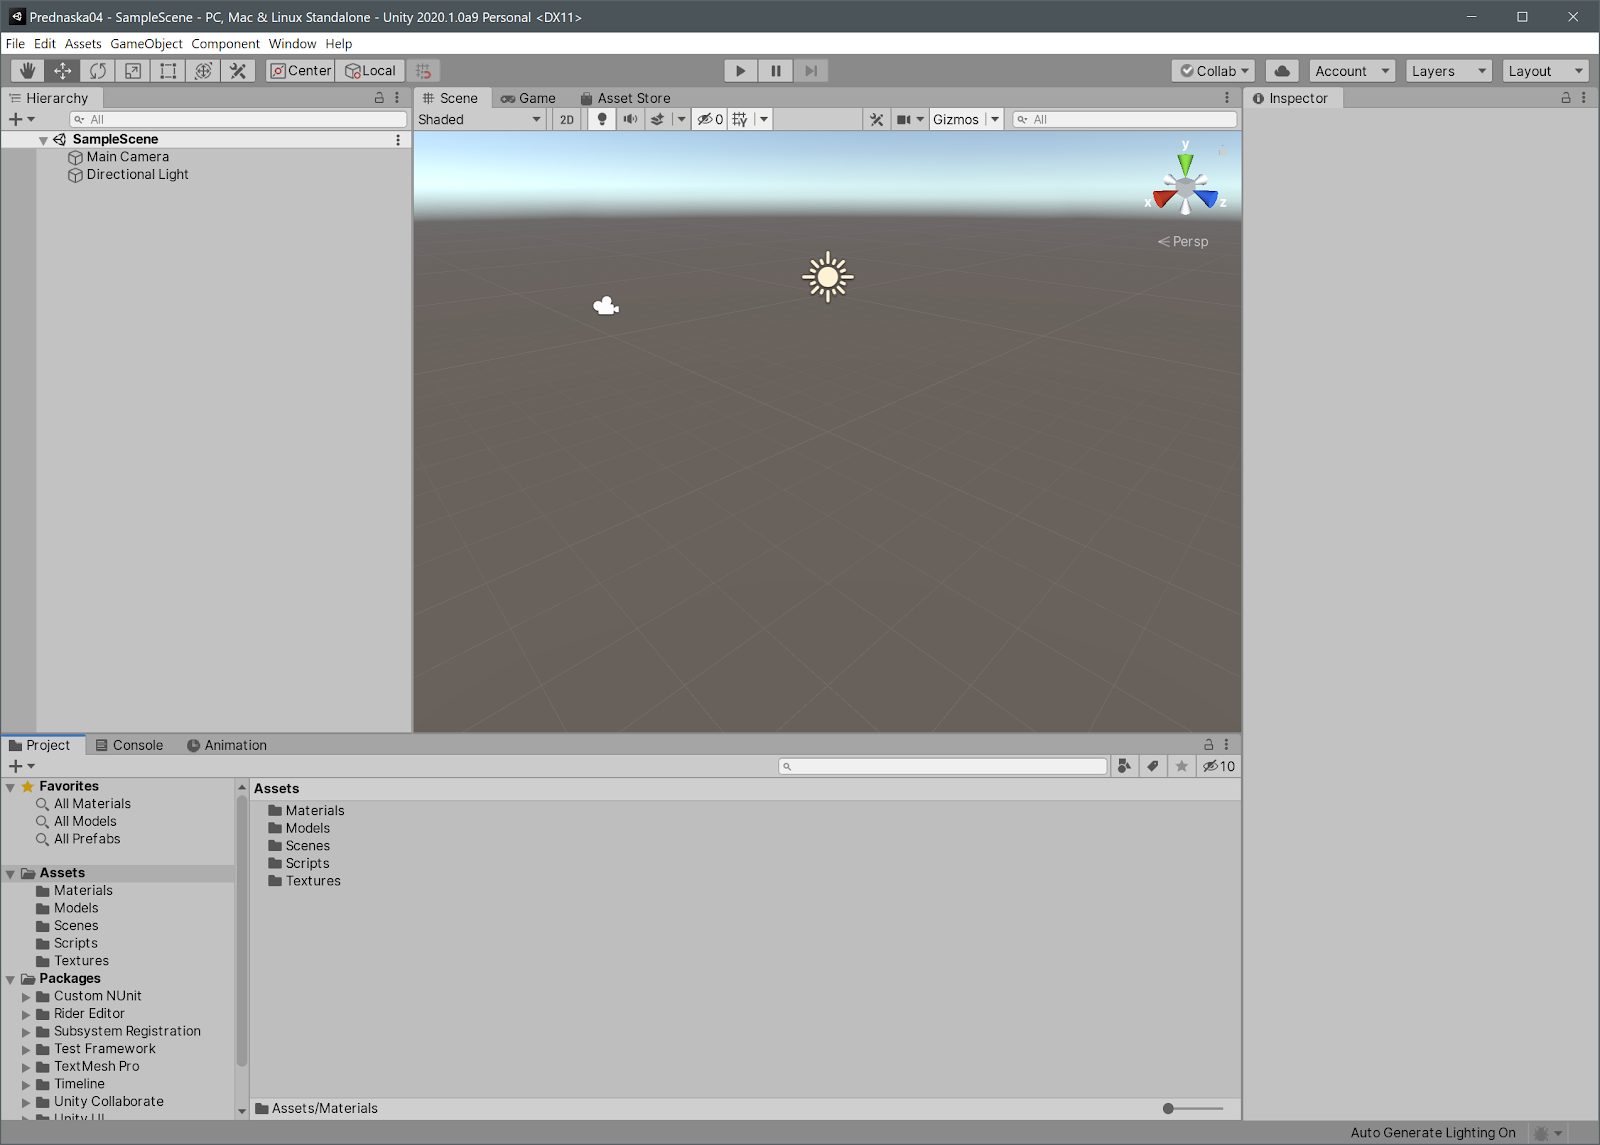The height and width of the screenshot is (1145, 1600).
Task: Open the Account dropdown
Action: pyautogui.click(x=1352, y=71)
